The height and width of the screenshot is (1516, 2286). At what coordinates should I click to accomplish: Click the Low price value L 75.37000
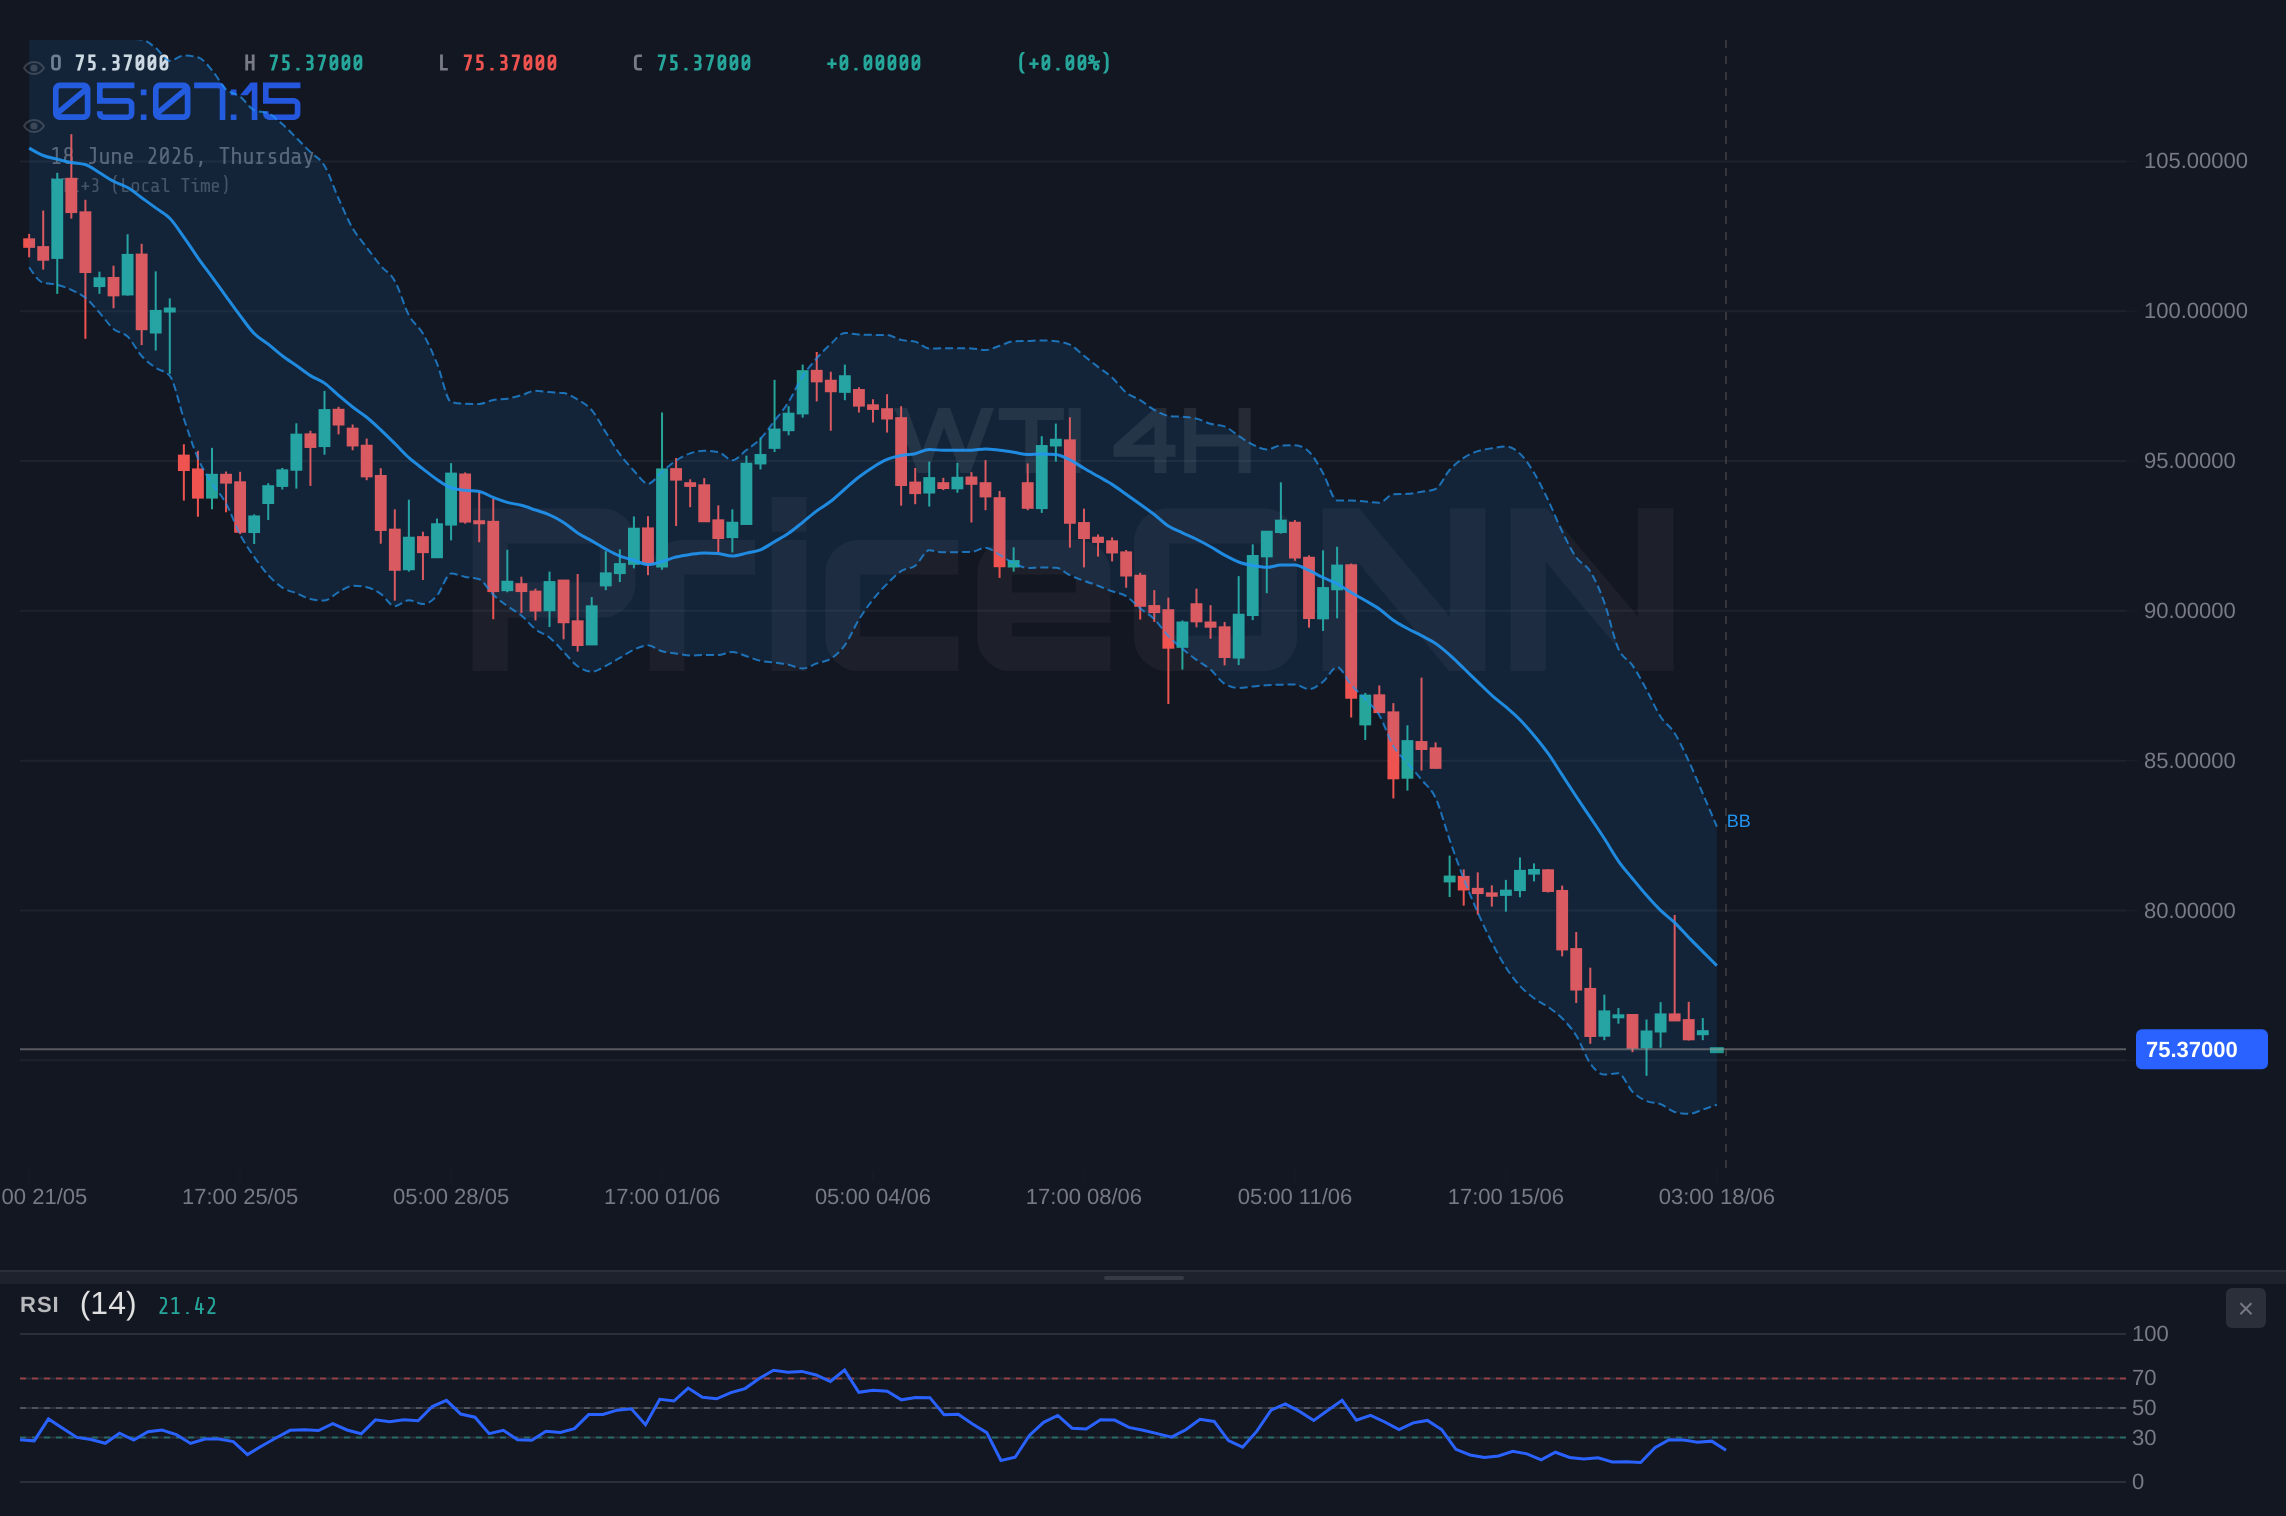pyautogui.click(x=498, y=63)
